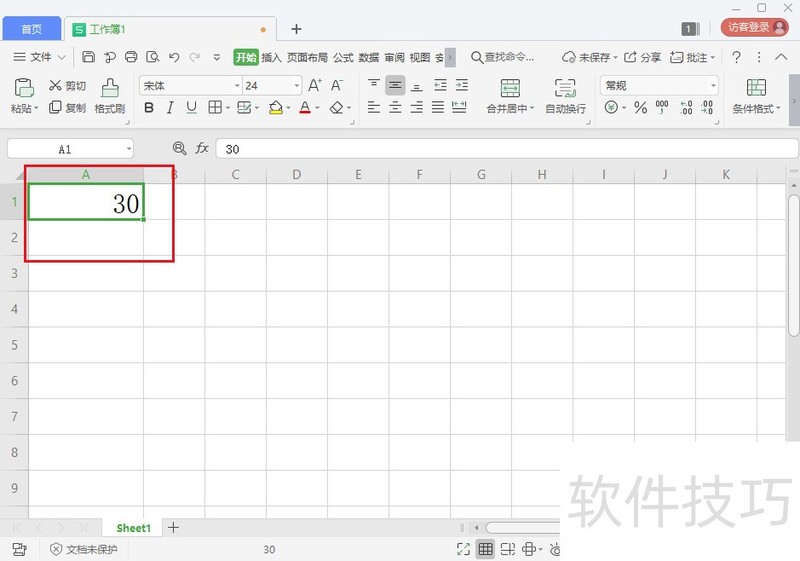Switch to the 页面布局 Page Layout tab
Image resolution: width=800 pixels, height=561 pixels.
(x=307, y=57)
